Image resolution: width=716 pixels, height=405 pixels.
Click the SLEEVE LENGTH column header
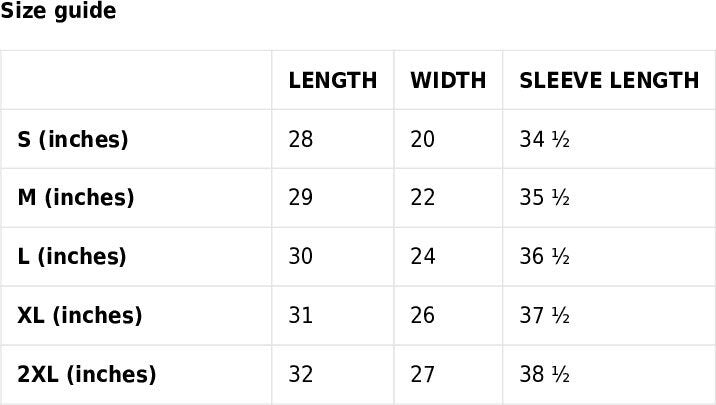[x=609, y=81]
